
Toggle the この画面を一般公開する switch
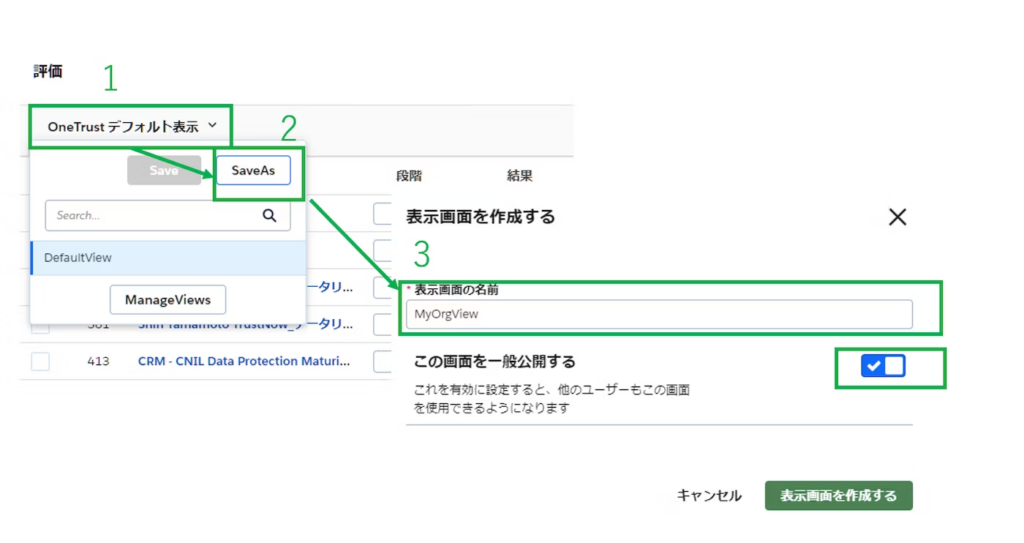tap(882, 366)
